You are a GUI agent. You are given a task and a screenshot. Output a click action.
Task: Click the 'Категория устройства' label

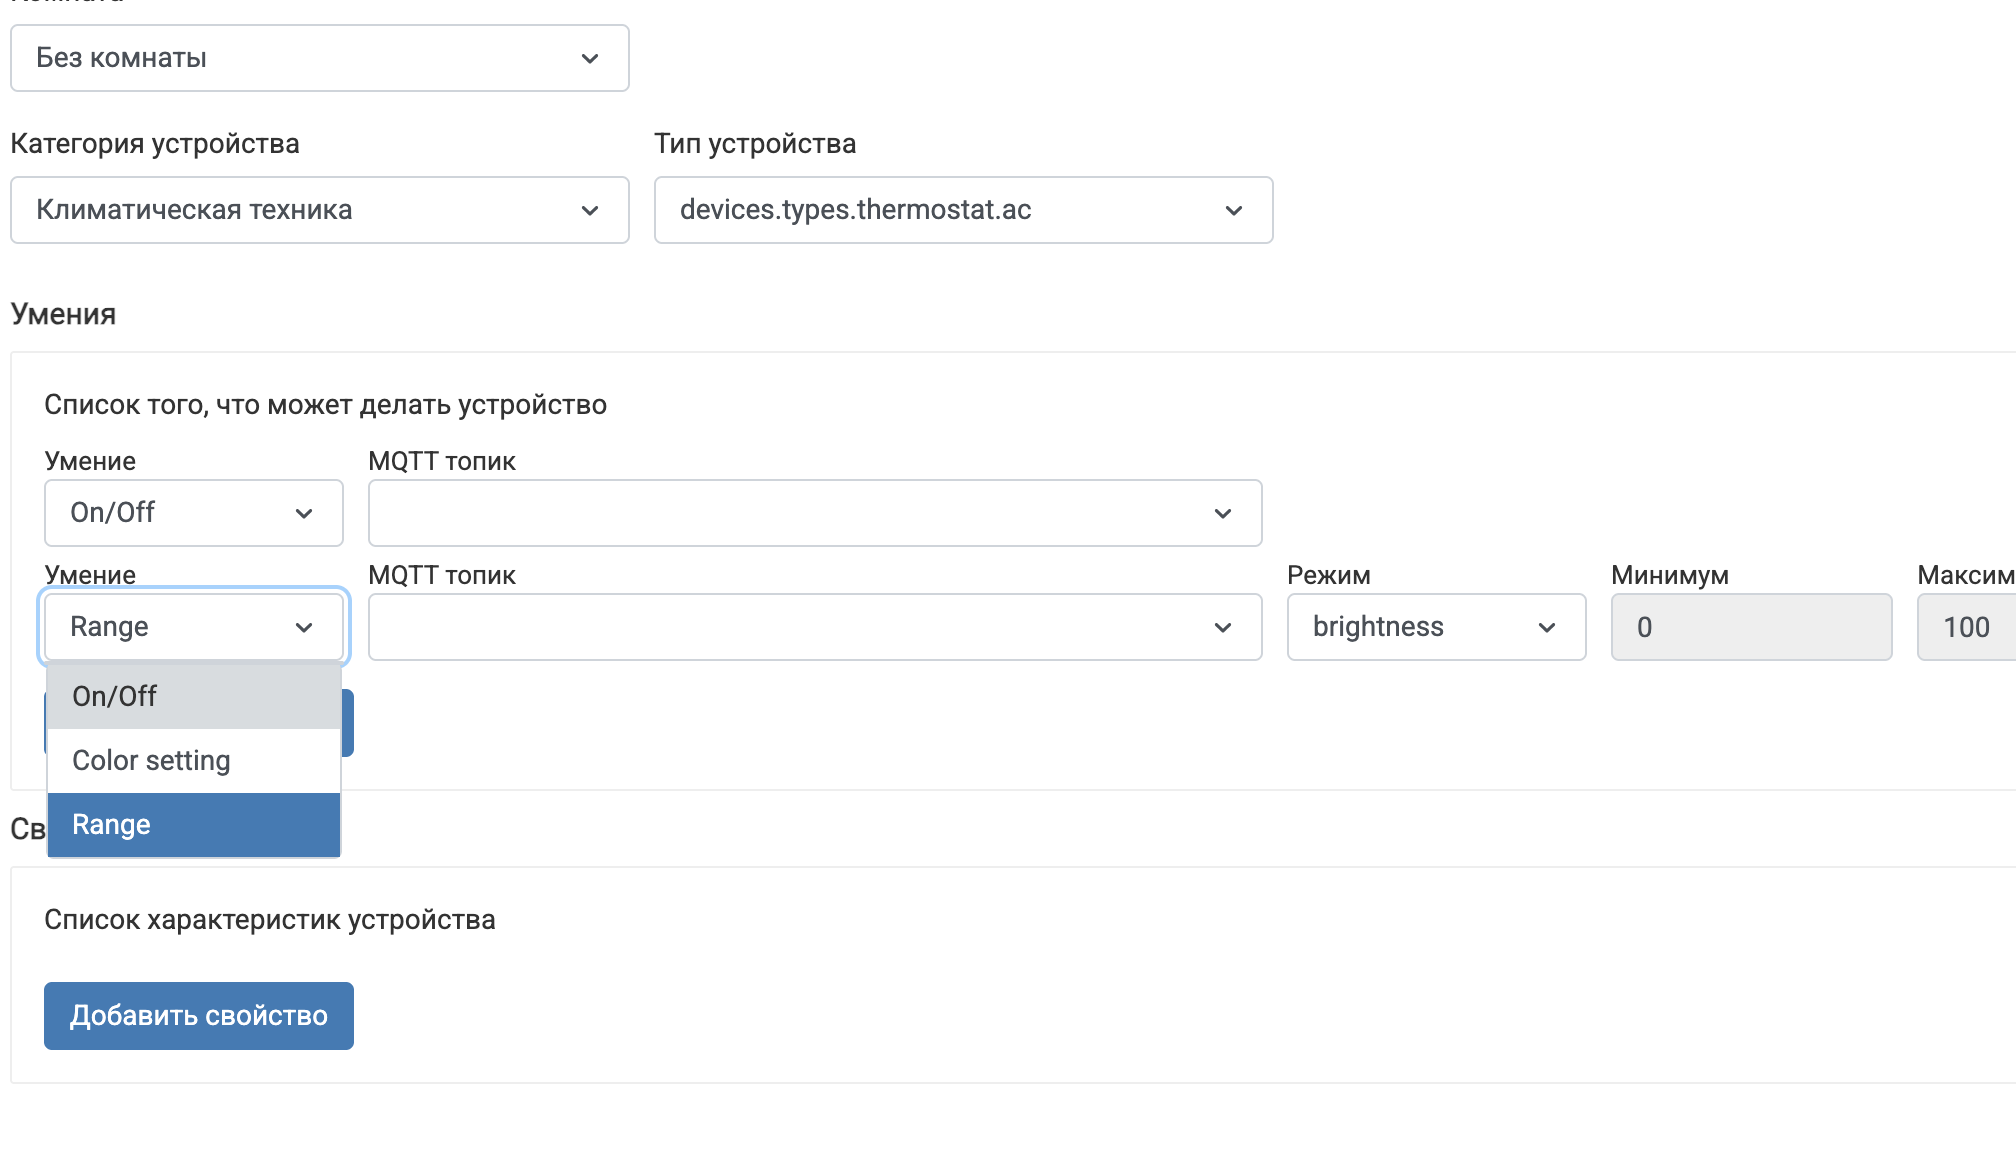155,144
